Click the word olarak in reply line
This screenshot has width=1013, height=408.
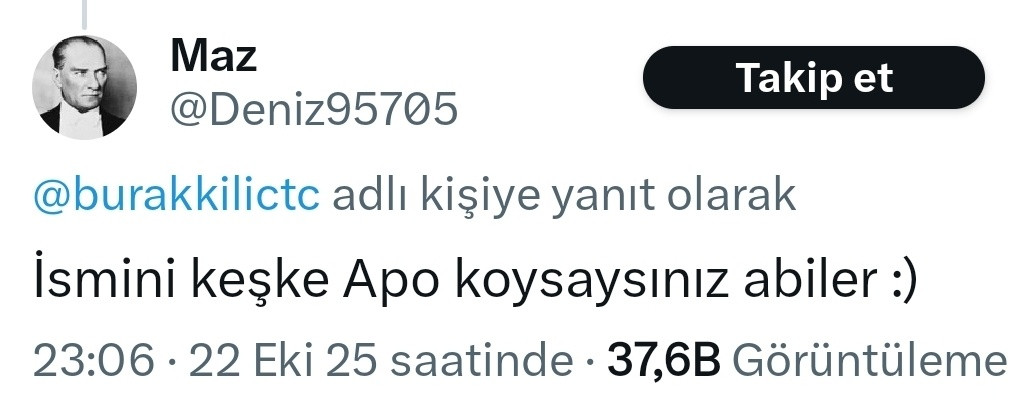point(731,197)
